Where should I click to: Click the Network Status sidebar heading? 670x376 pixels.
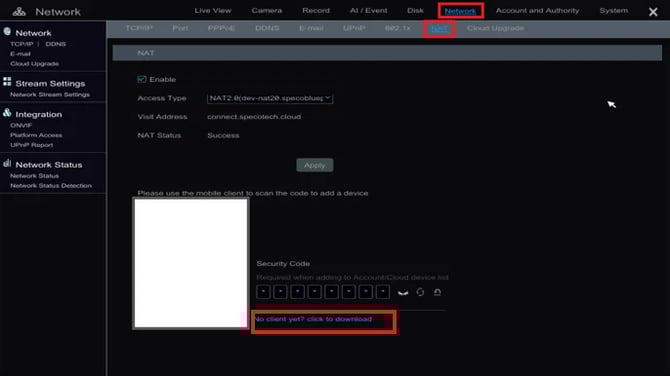pyautogui.click(x=49, y=165)
